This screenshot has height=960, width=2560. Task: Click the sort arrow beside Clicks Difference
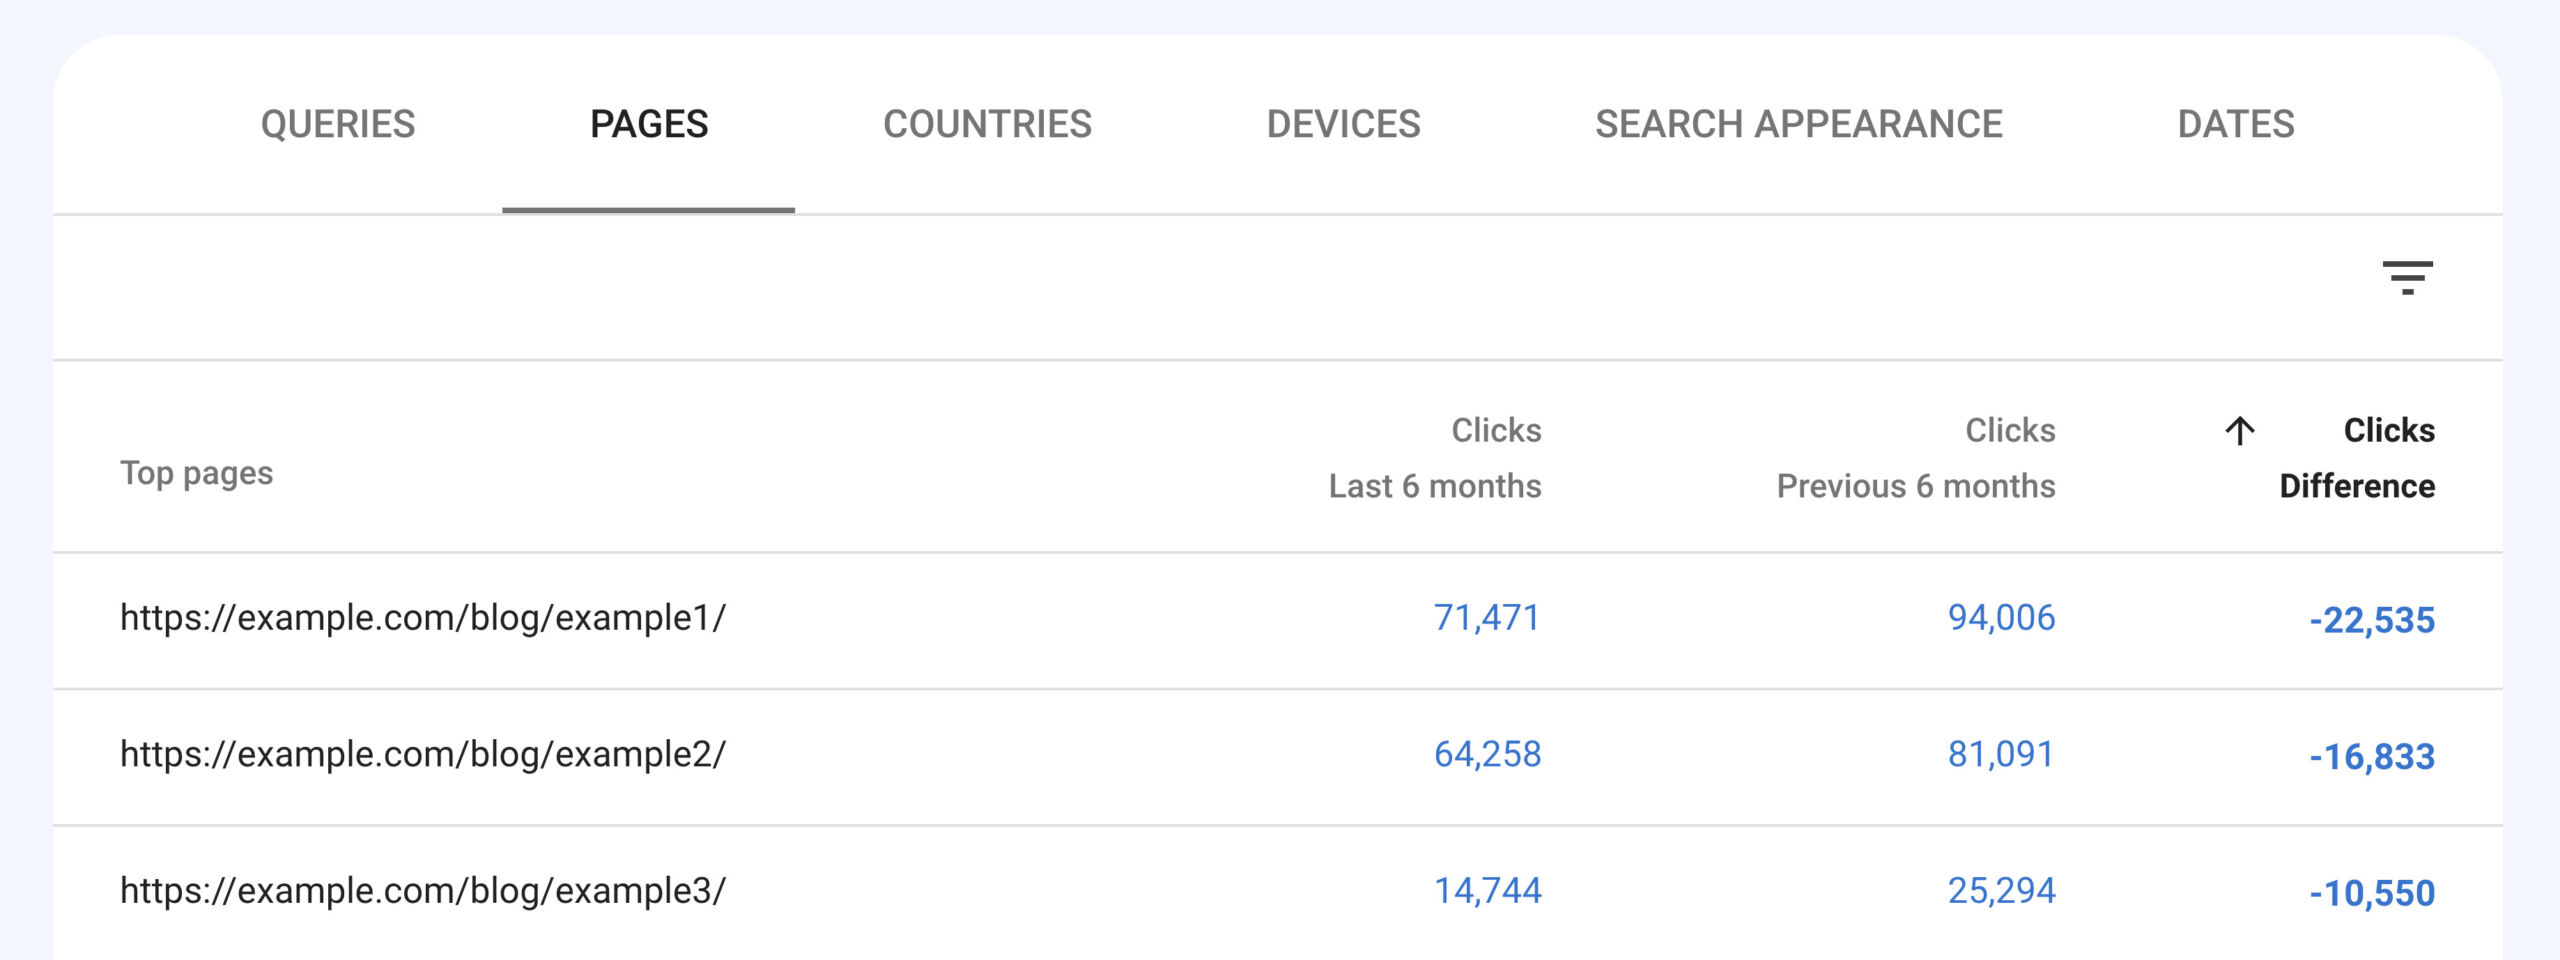tap(2240, 431)
